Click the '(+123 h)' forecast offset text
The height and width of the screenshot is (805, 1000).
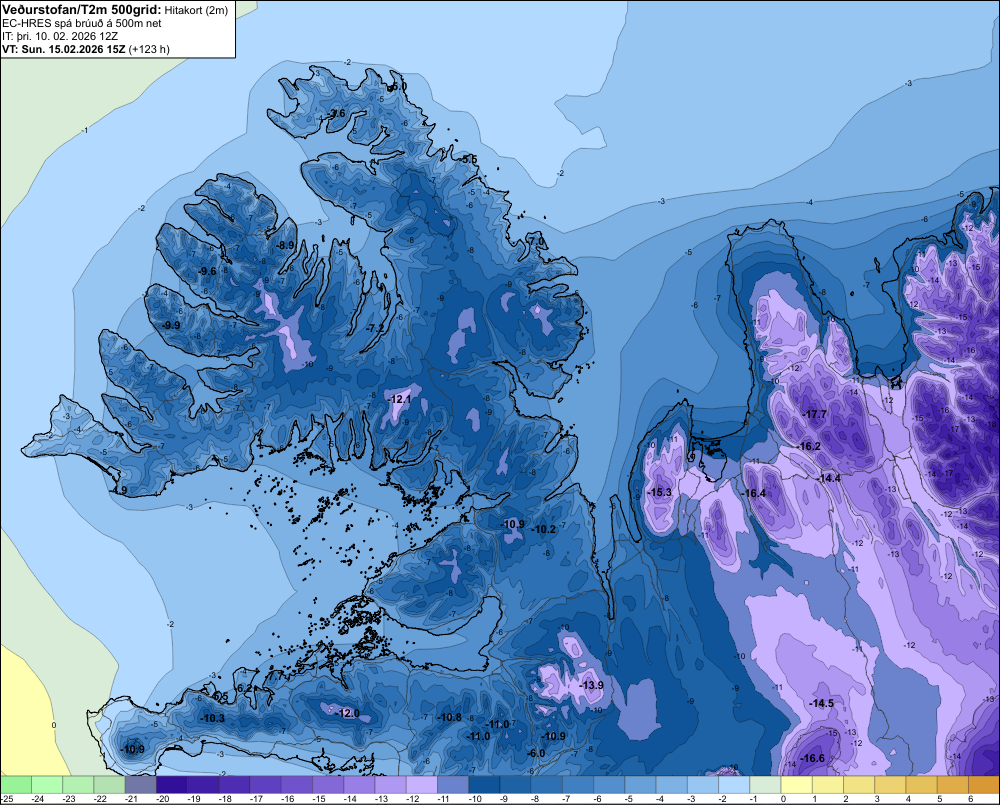pos(149,49)
